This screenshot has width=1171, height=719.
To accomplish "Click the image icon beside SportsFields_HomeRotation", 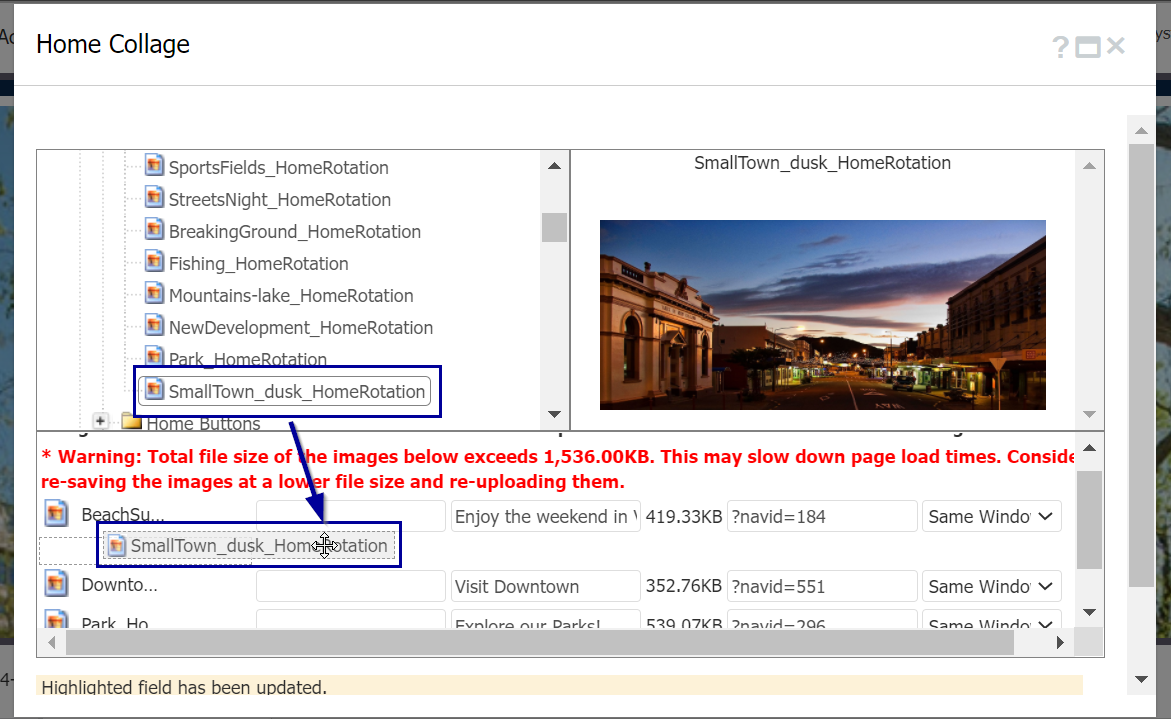I will [x=154, y=167].
